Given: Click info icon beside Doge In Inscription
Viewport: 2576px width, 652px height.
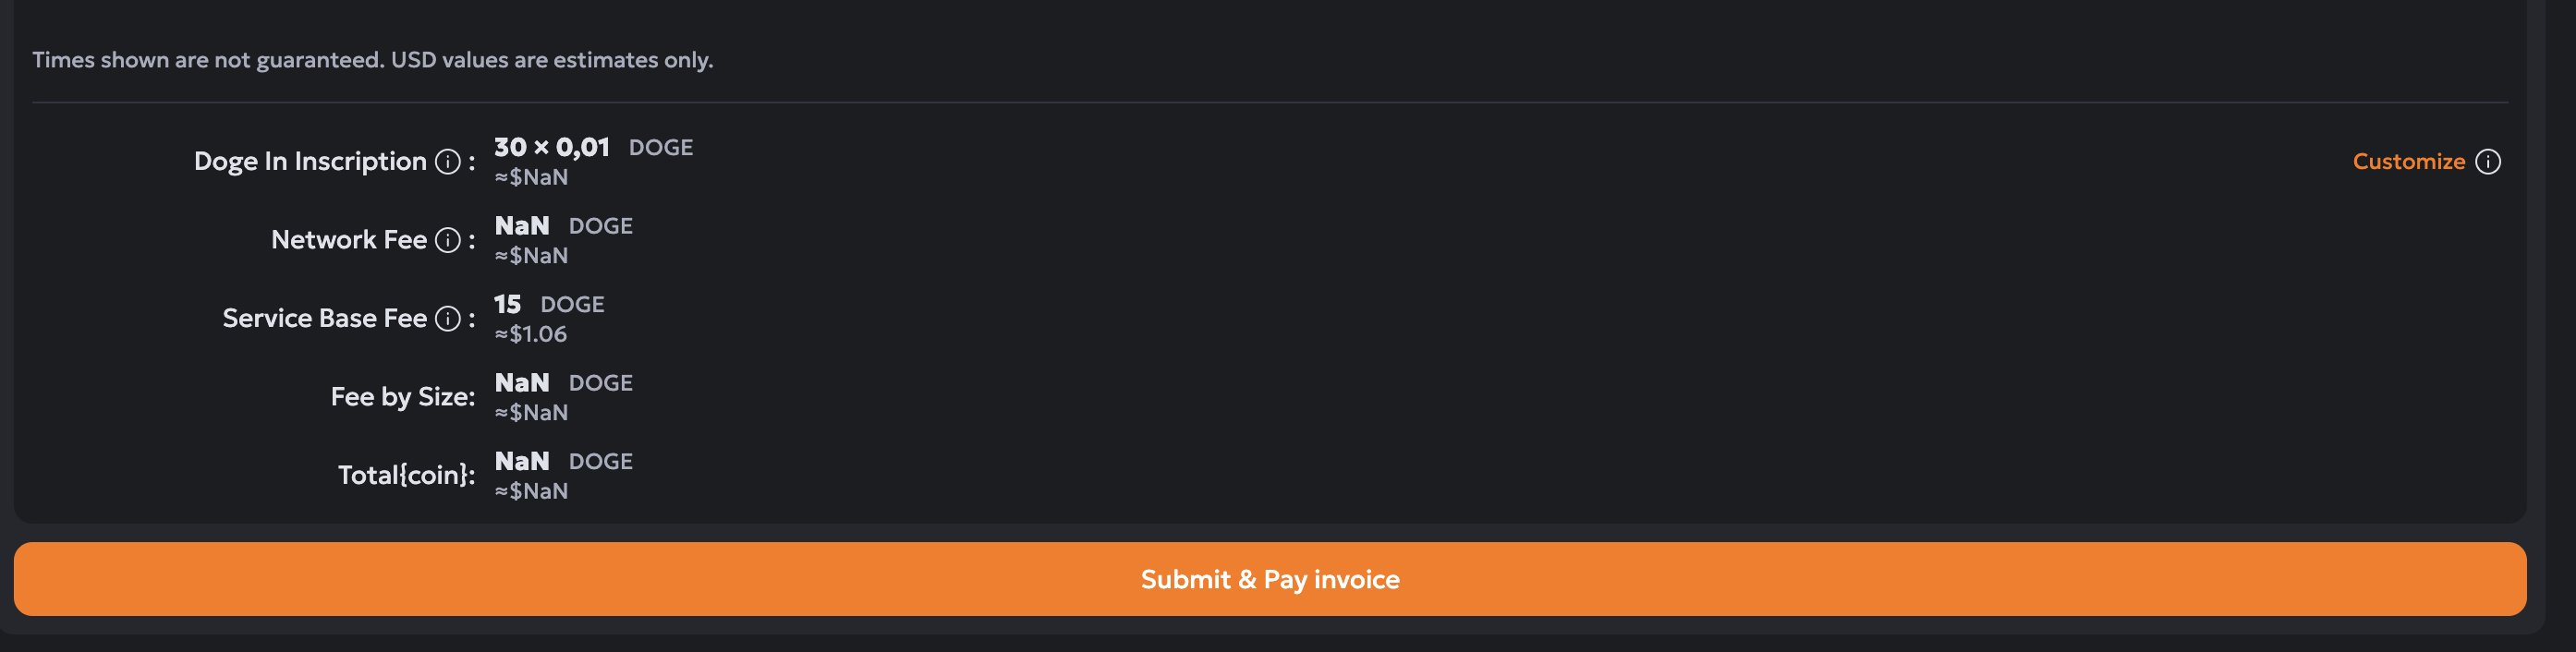Looking at the screenshot, I should [448, 162].
